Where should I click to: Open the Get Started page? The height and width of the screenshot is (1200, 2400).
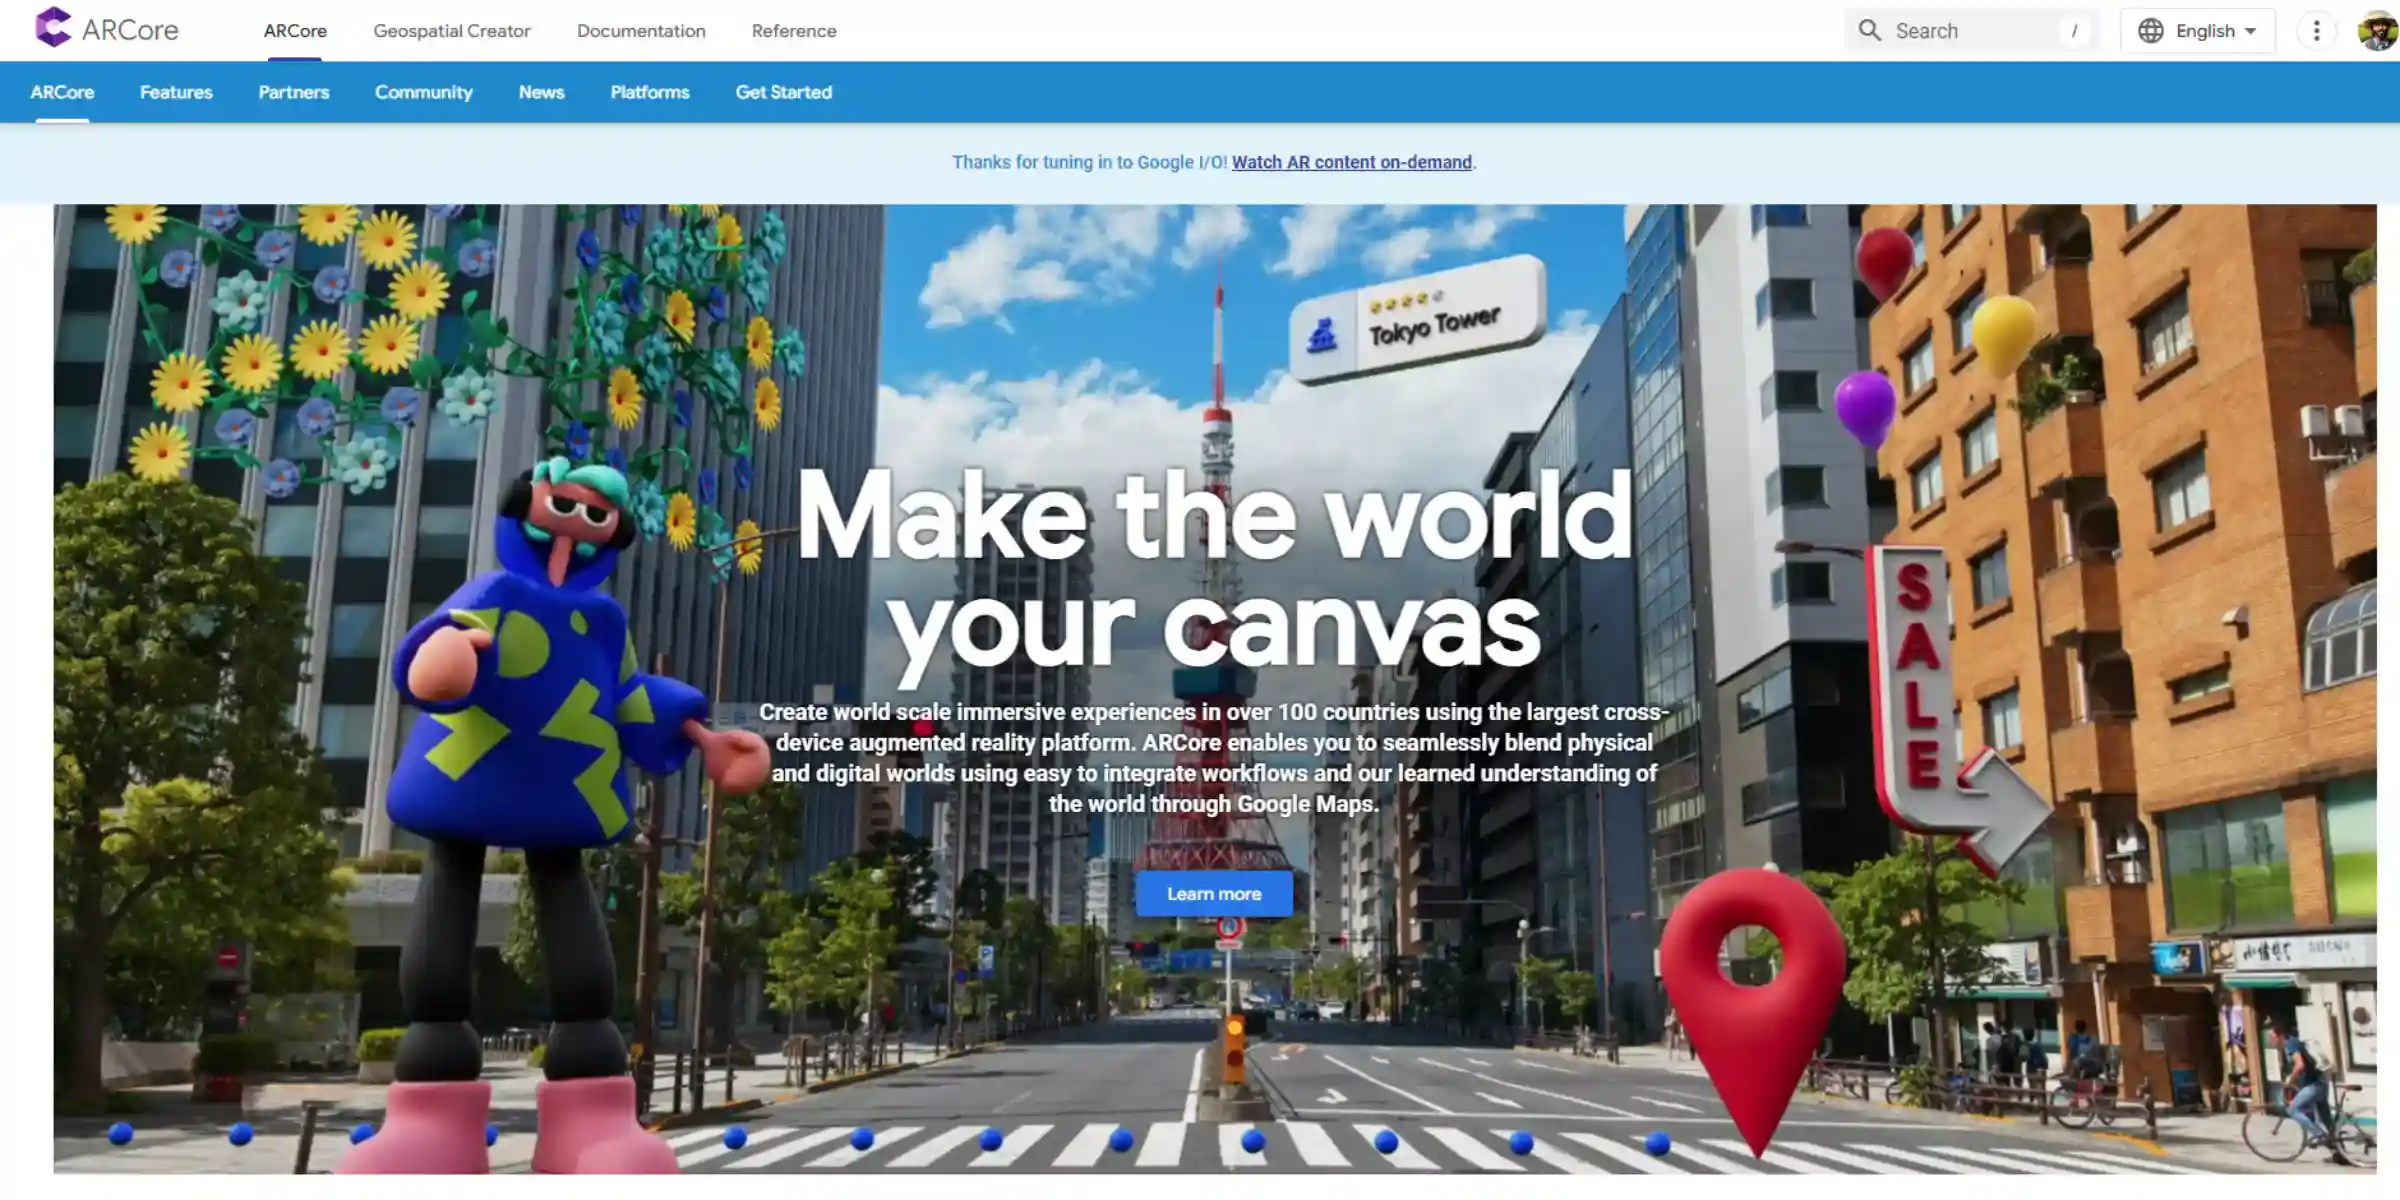click(784, 92)
